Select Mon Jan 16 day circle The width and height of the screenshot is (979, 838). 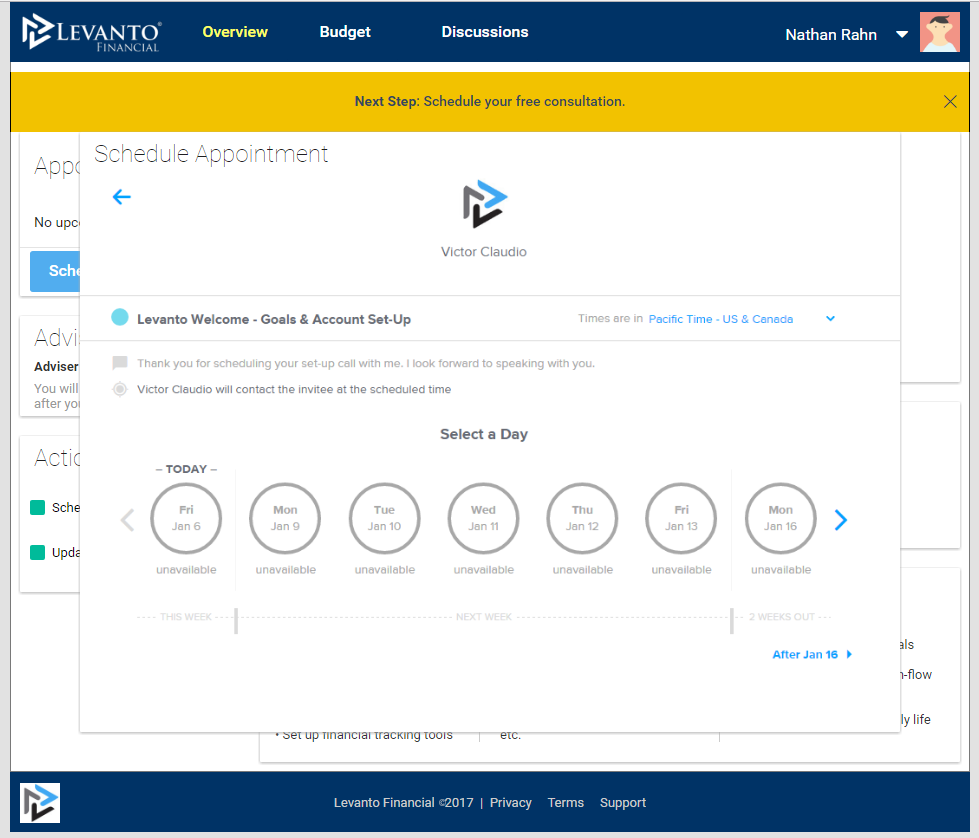[780, 518]
